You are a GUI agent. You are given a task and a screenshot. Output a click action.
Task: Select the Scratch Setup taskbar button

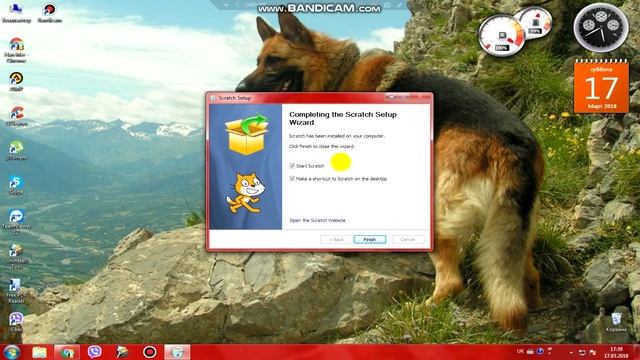pyautogui.click(x=177, y=352)
